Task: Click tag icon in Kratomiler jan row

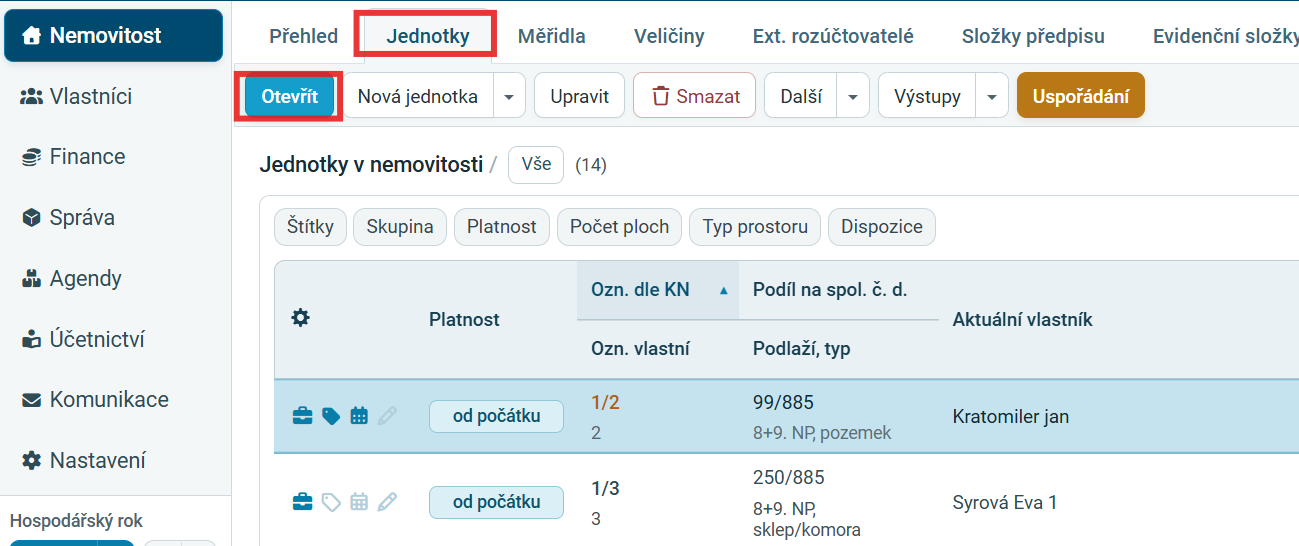Action: pyautogui.click(x=330, y=416)
